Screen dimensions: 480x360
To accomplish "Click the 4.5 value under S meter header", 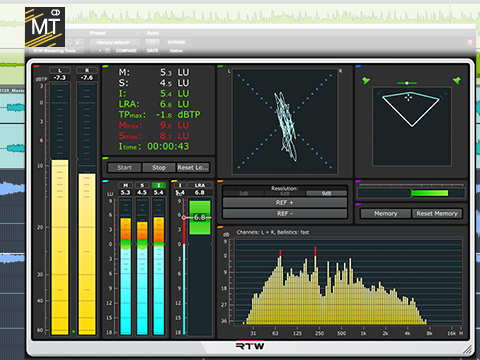I will click(x=142, y=192).
